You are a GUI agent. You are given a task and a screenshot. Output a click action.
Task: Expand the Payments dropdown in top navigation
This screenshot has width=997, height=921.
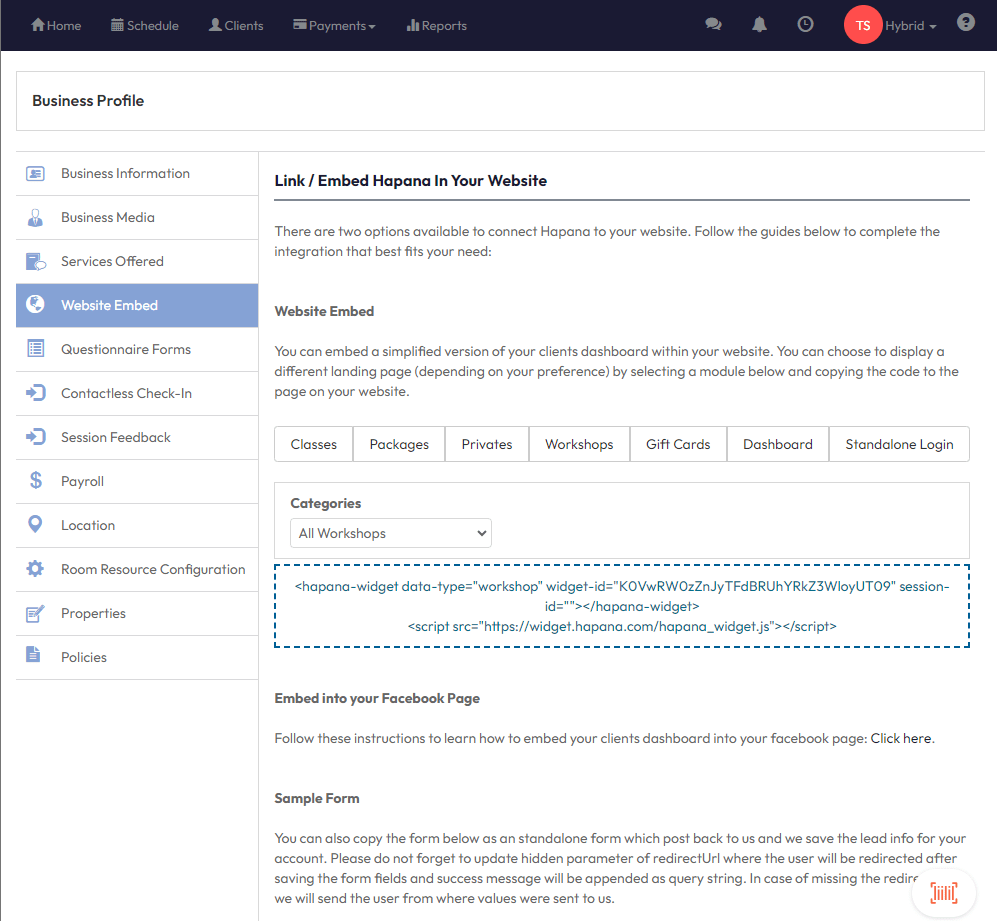[334, 25]
